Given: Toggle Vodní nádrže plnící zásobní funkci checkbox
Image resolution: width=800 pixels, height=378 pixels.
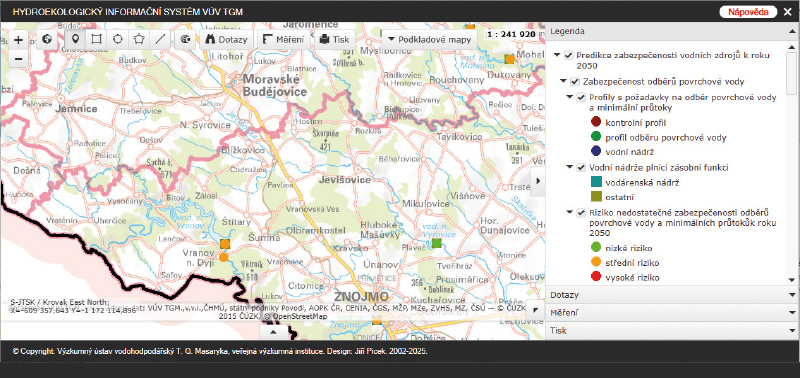Looking at the screenshot, I should [581, 167].
